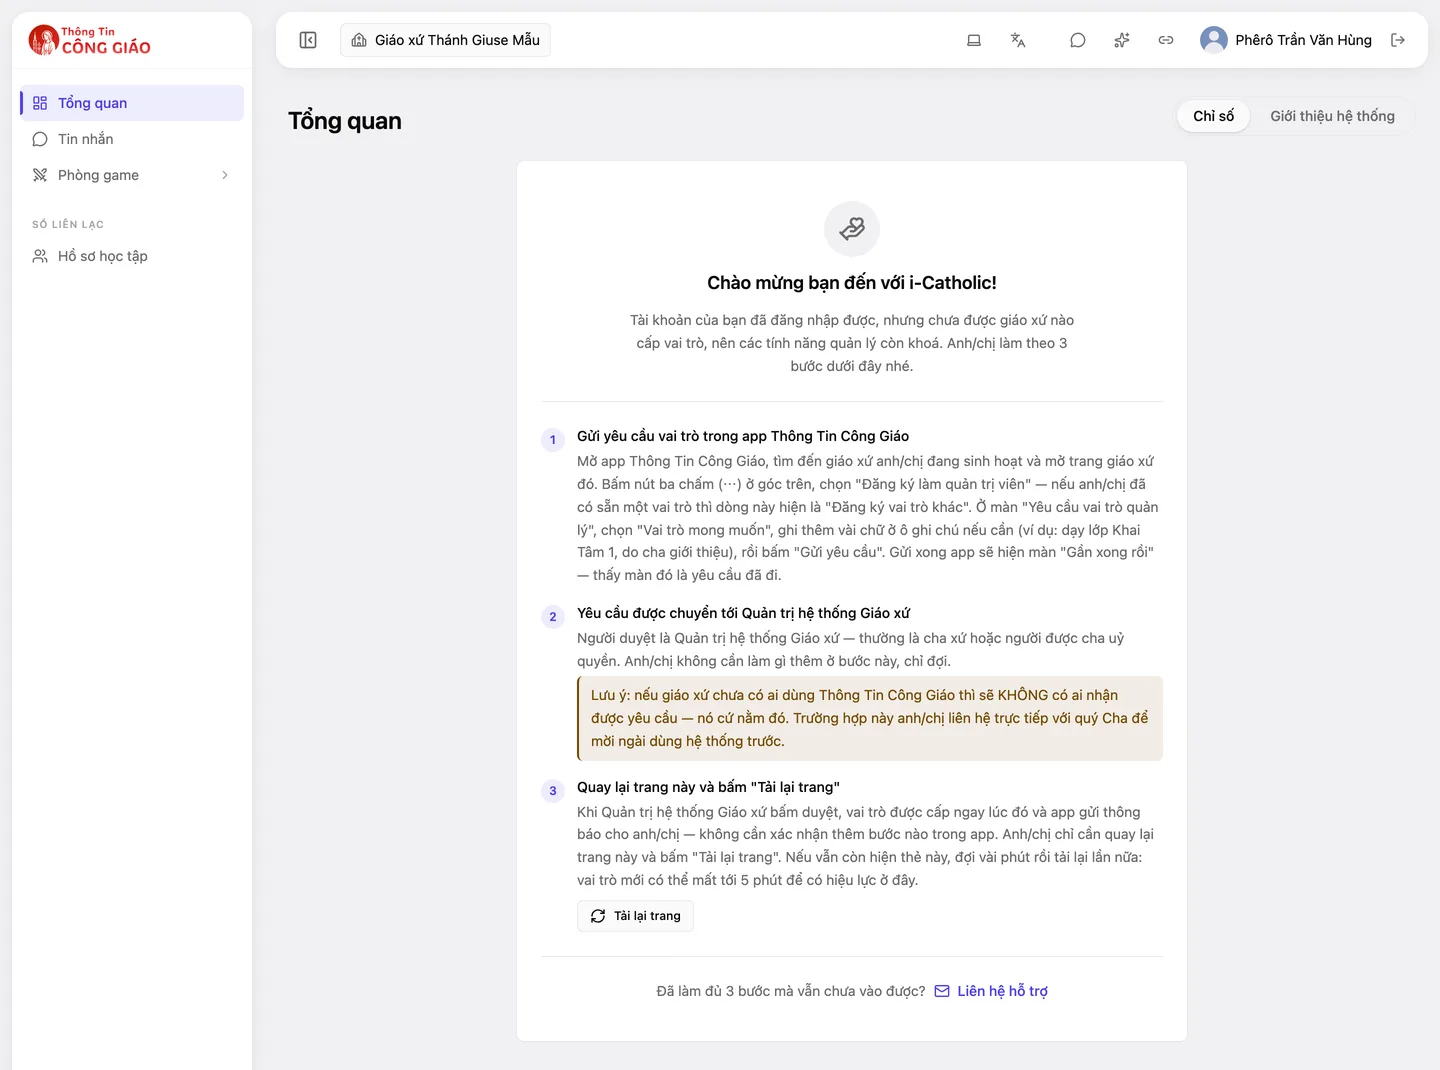Image resolution: width=1440 pixels, height=1070 pixels.
Task: Open the language translation icon
Action: 1018,40
